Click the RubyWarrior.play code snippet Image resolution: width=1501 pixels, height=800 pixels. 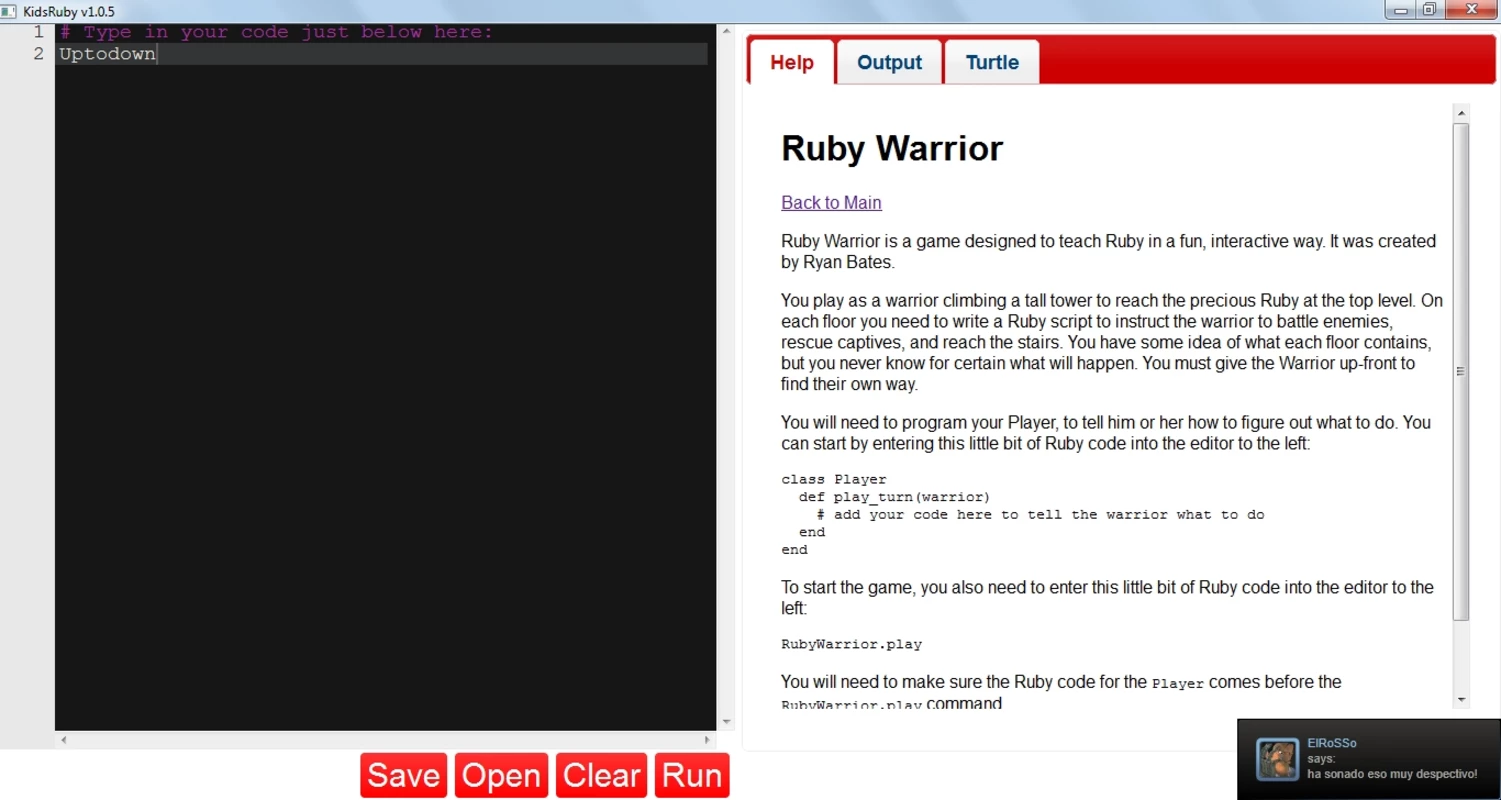pyautogui.click(x=851, y=644)
